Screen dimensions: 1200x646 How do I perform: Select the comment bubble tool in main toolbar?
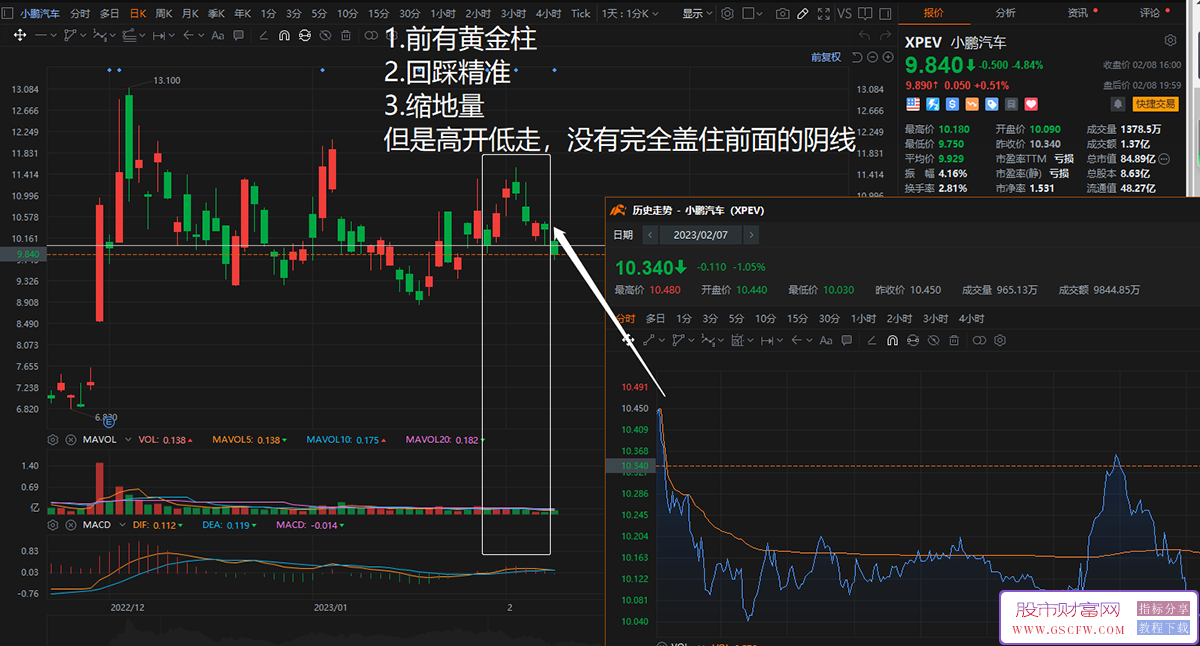pos(240,35)
